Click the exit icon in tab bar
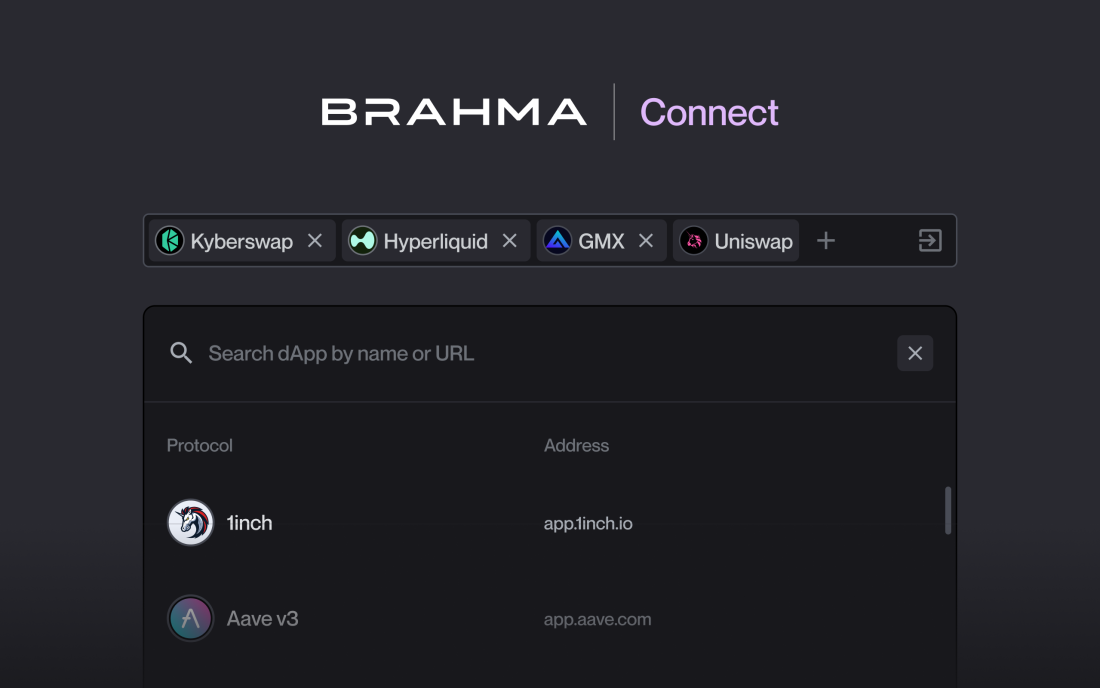Screen dimensions: 1100x688 [x=930, y=241]
